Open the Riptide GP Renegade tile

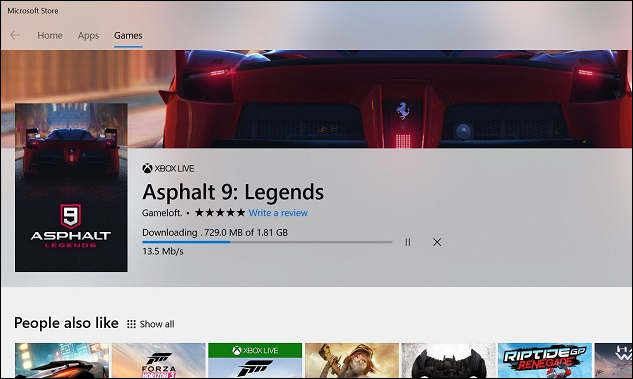pos(545,361)
